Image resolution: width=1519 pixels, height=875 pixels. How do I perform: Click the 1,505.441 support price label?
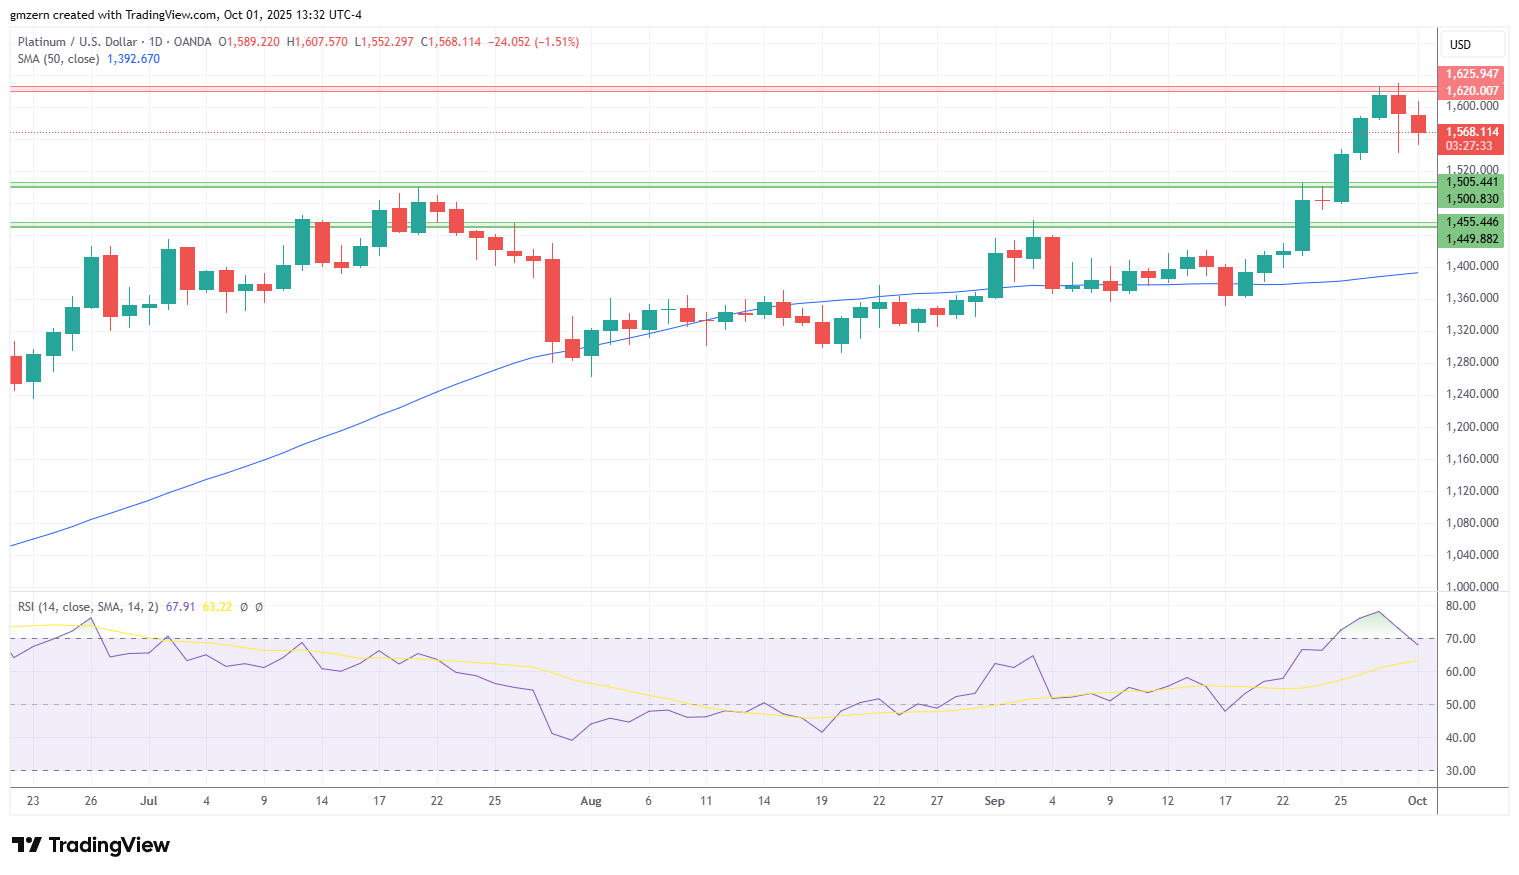pos(1472,182)
